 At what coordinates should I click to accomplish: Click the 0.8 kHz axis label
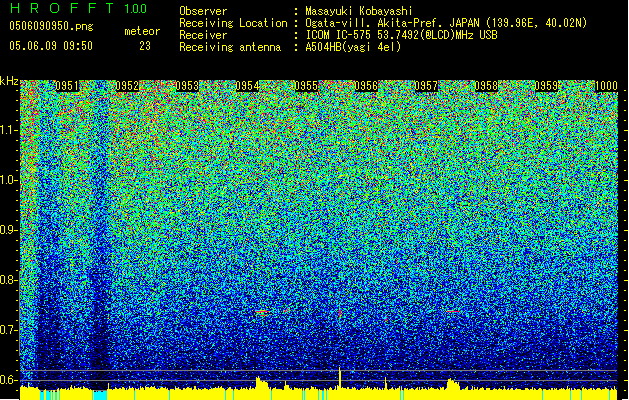coord(9,280)
